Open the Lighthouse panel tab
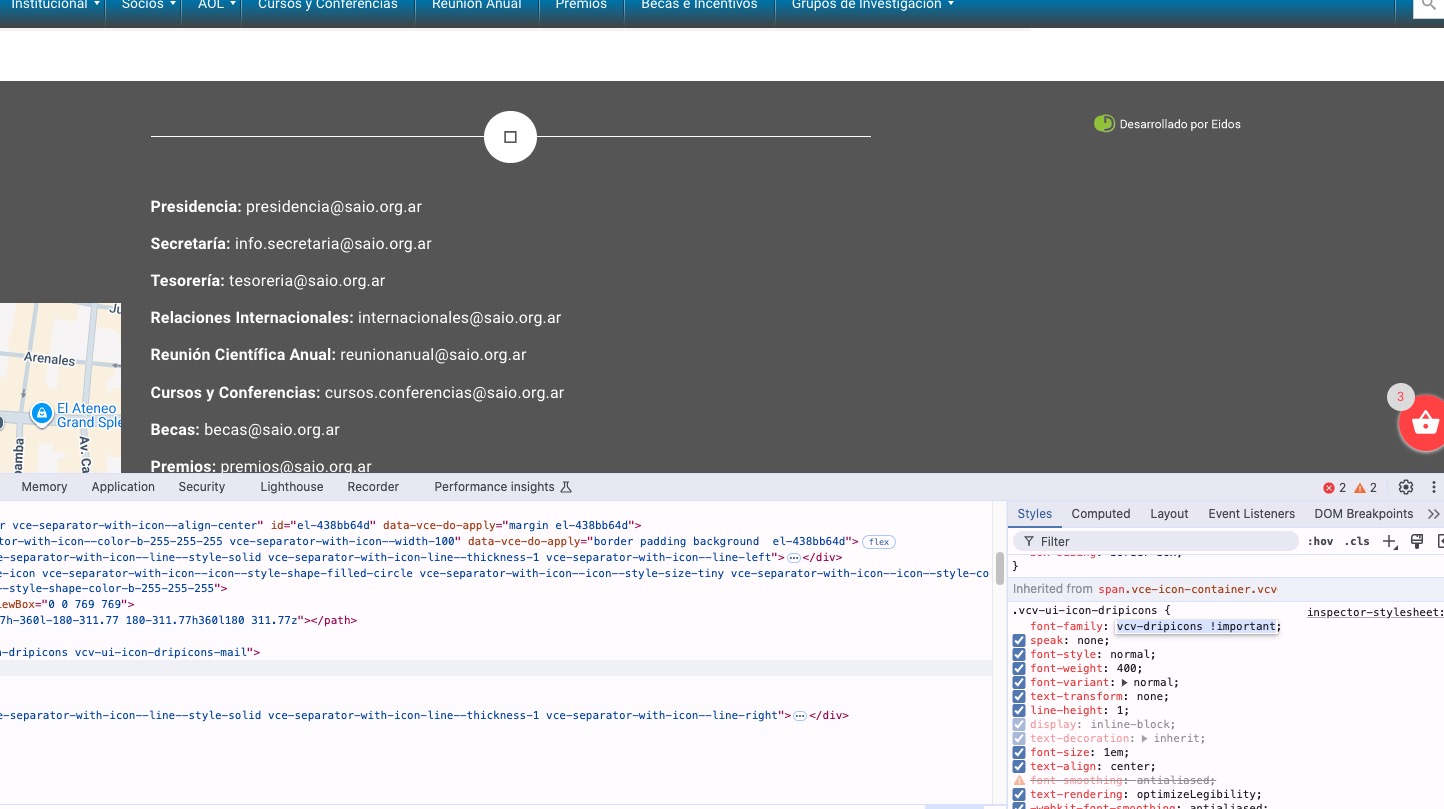This screenshot has height=809, width=1444. tap(291, 487)
